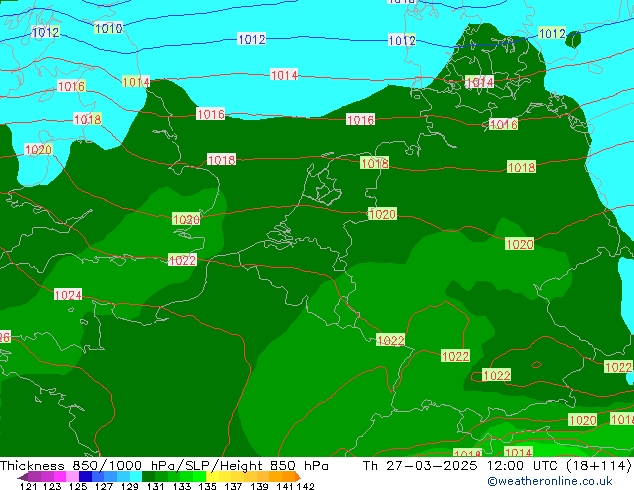
Task: Click the legend value 142
Action: click(306, 486)
